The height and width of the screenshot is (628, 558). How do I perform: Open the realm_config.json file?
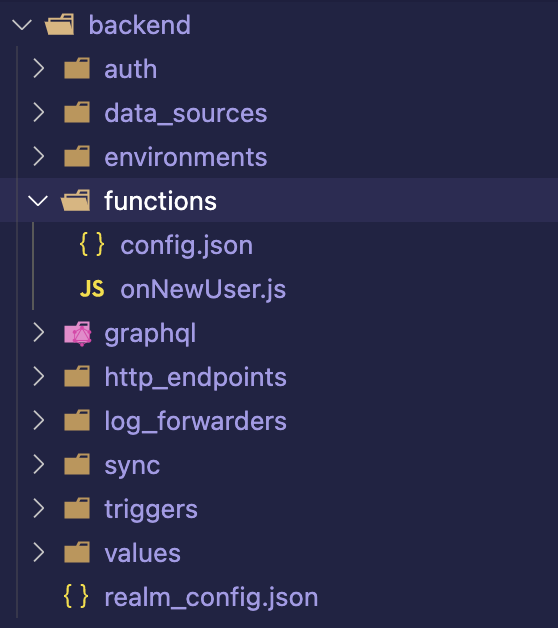click(x=211, y=598)
